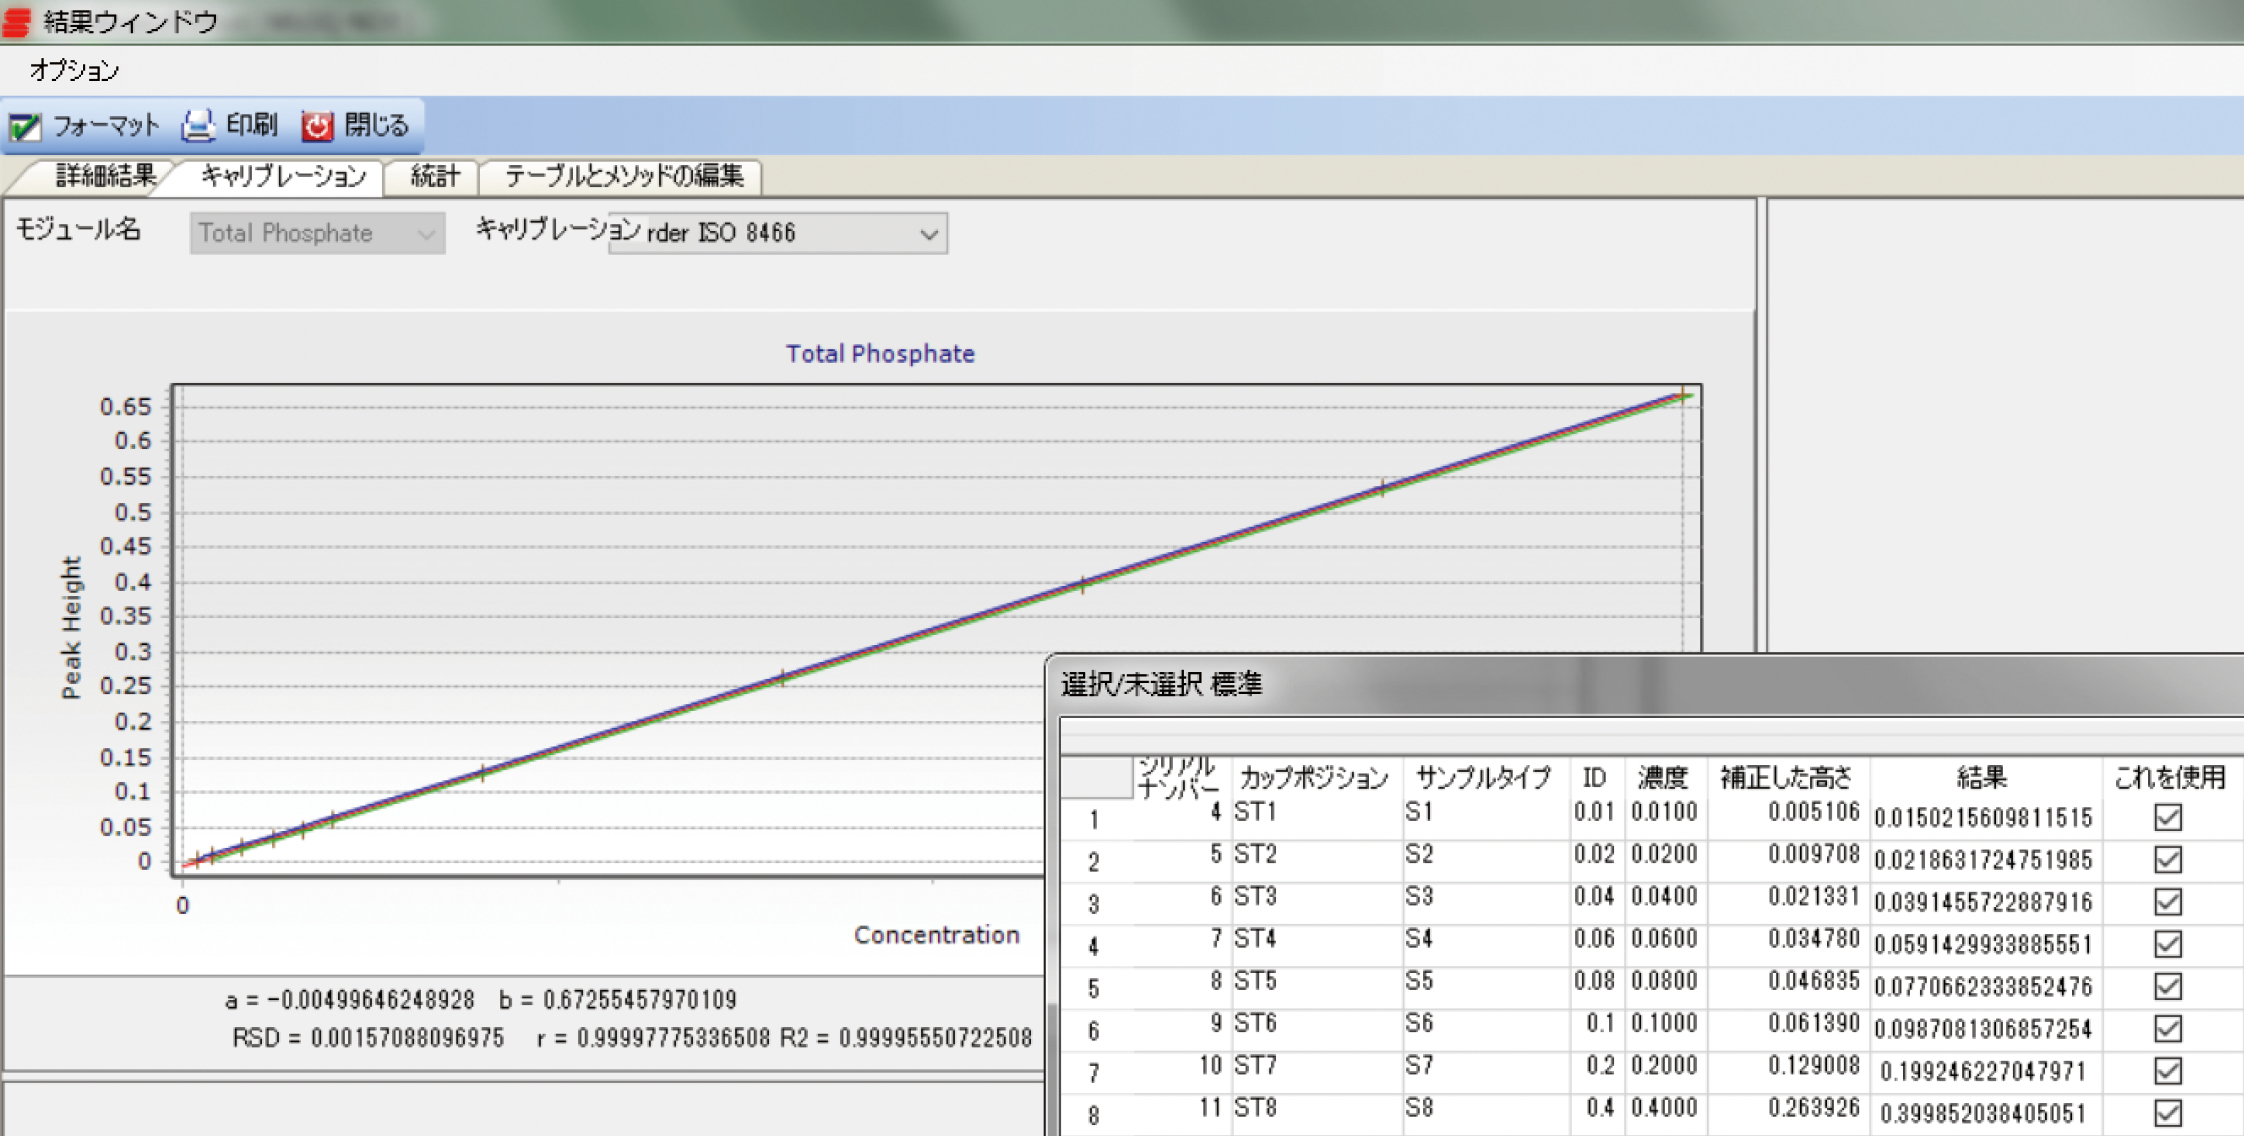The height and width of the screenshot is (1136, 2244).
Task: Click corrected height value 0.005106
Action: pos(1813,812)
